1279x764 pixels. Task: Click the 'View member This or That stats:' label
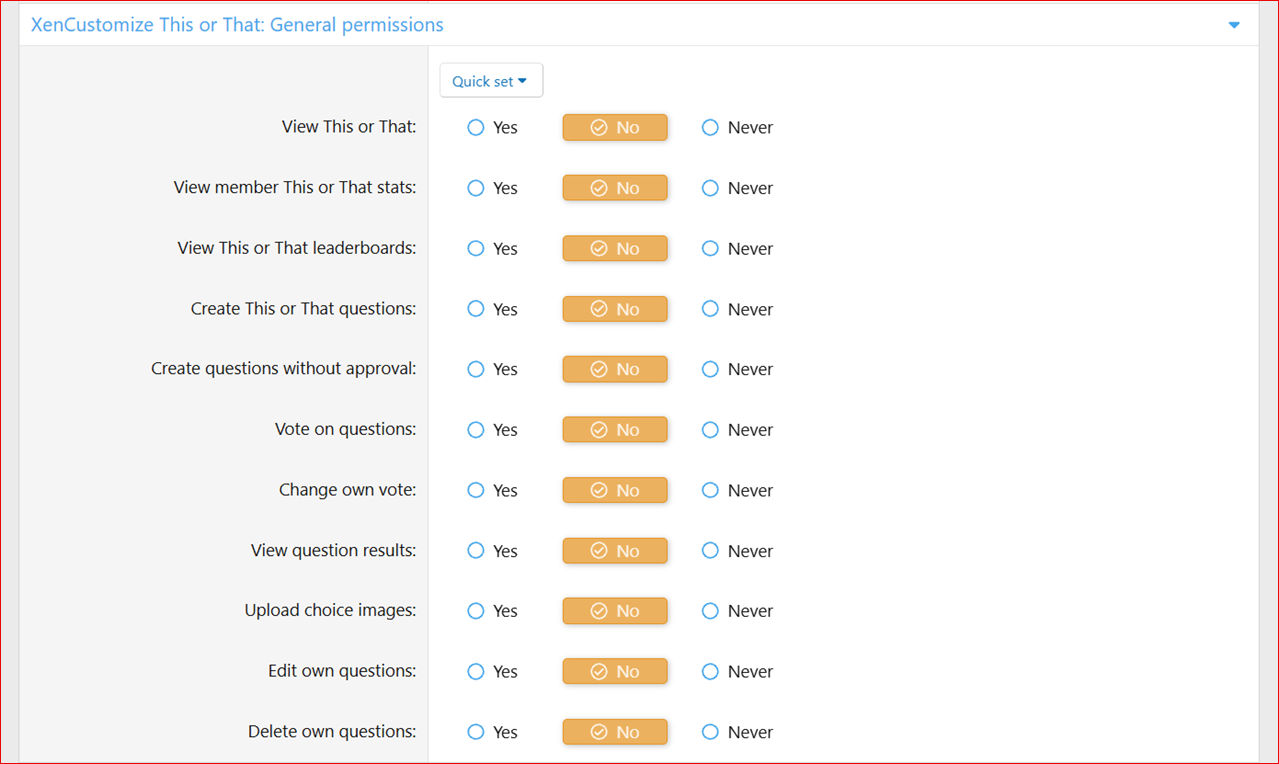(295, 187)
